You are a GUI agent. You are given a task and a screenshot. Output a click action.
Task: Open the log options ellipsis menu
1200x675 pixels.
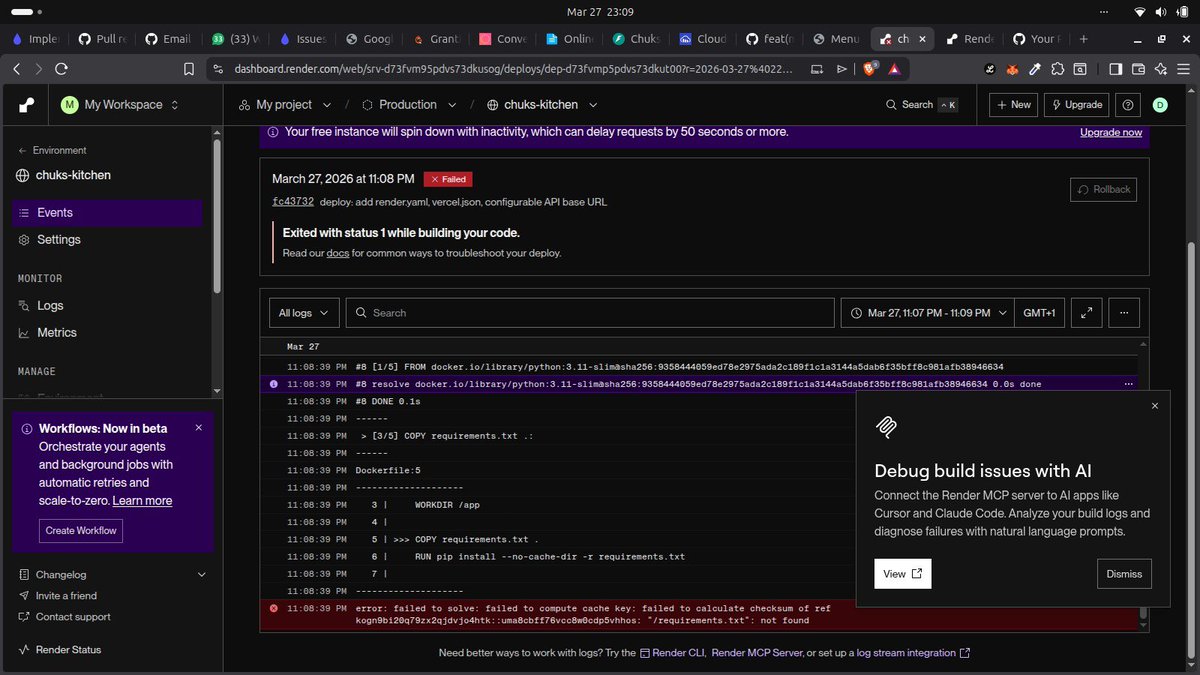click(x=1124, y=313)
